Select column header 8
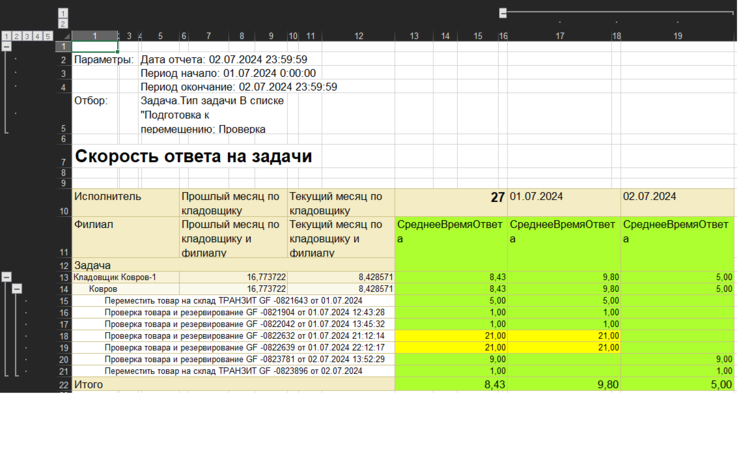Viewport: 750px width, 469px height. [x=242, y=36]
